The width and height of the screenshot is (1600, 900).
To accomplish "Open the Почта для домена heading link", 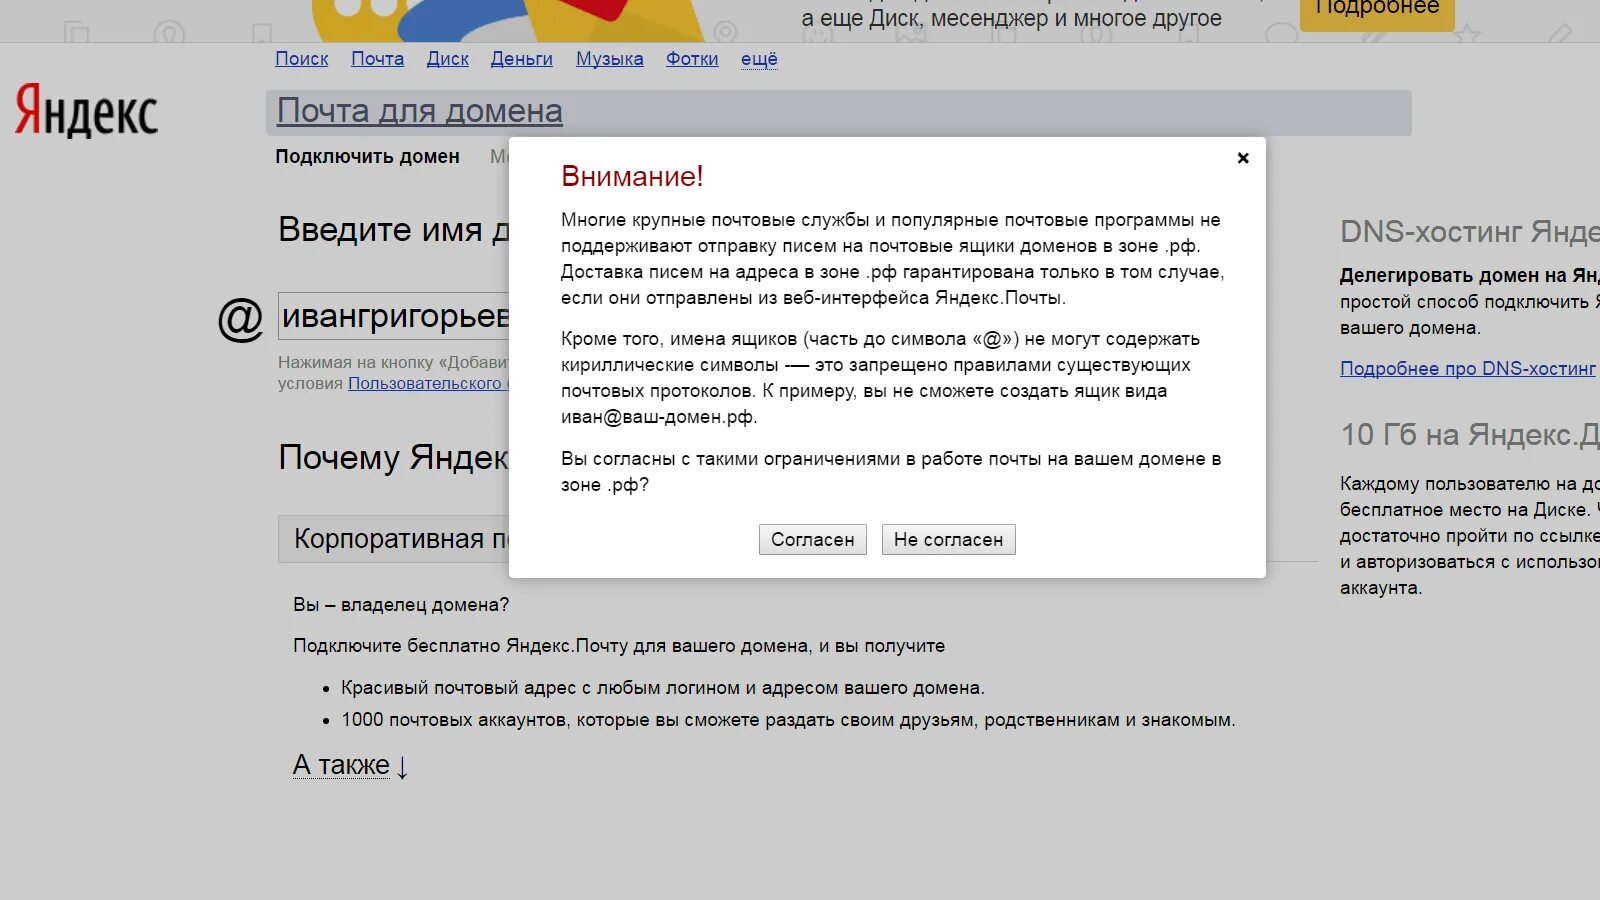I will pyautogui.click(x=420, y=111).
